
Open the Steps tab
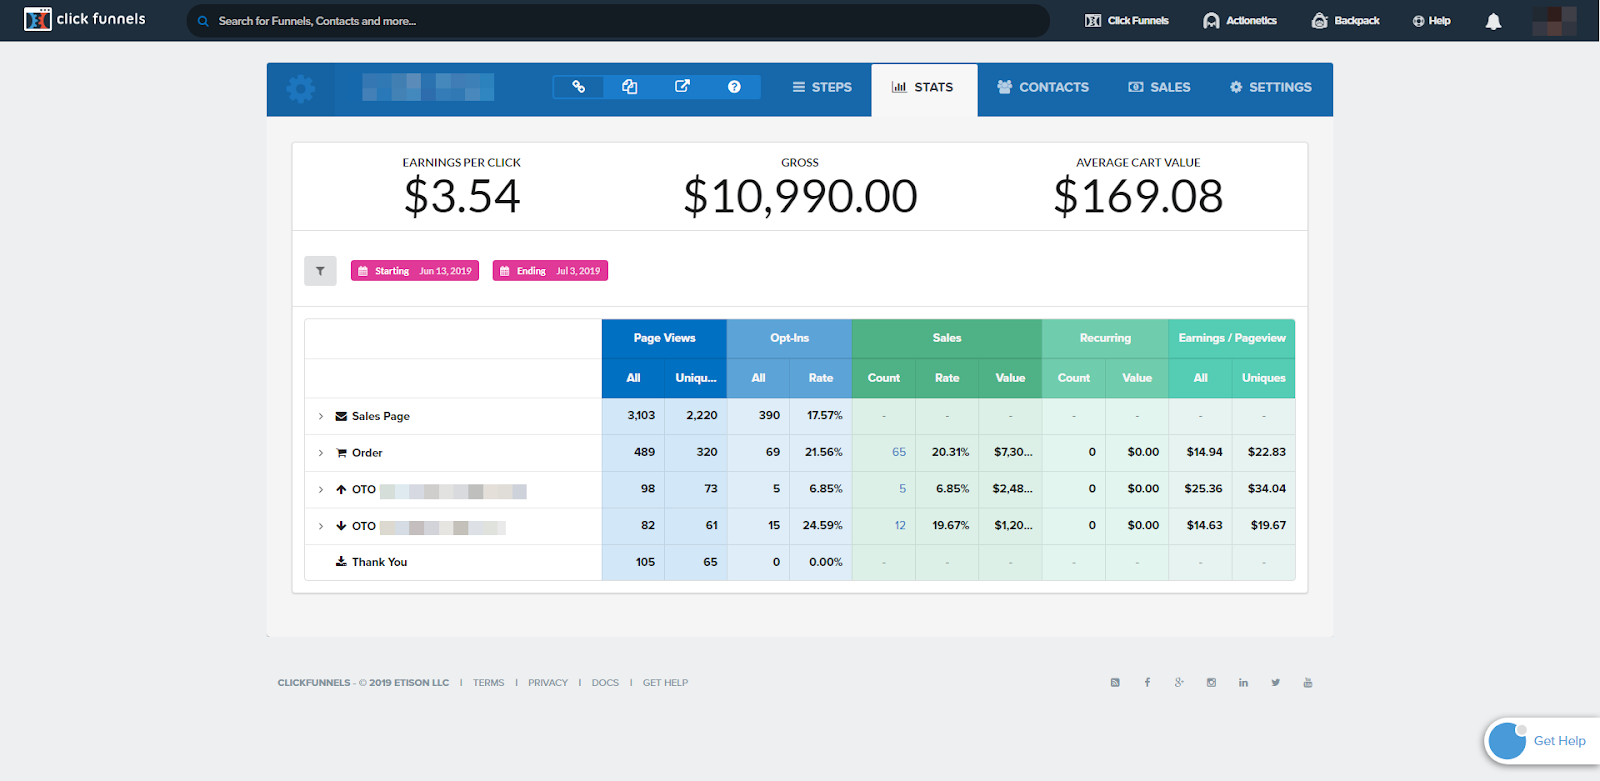822,88
